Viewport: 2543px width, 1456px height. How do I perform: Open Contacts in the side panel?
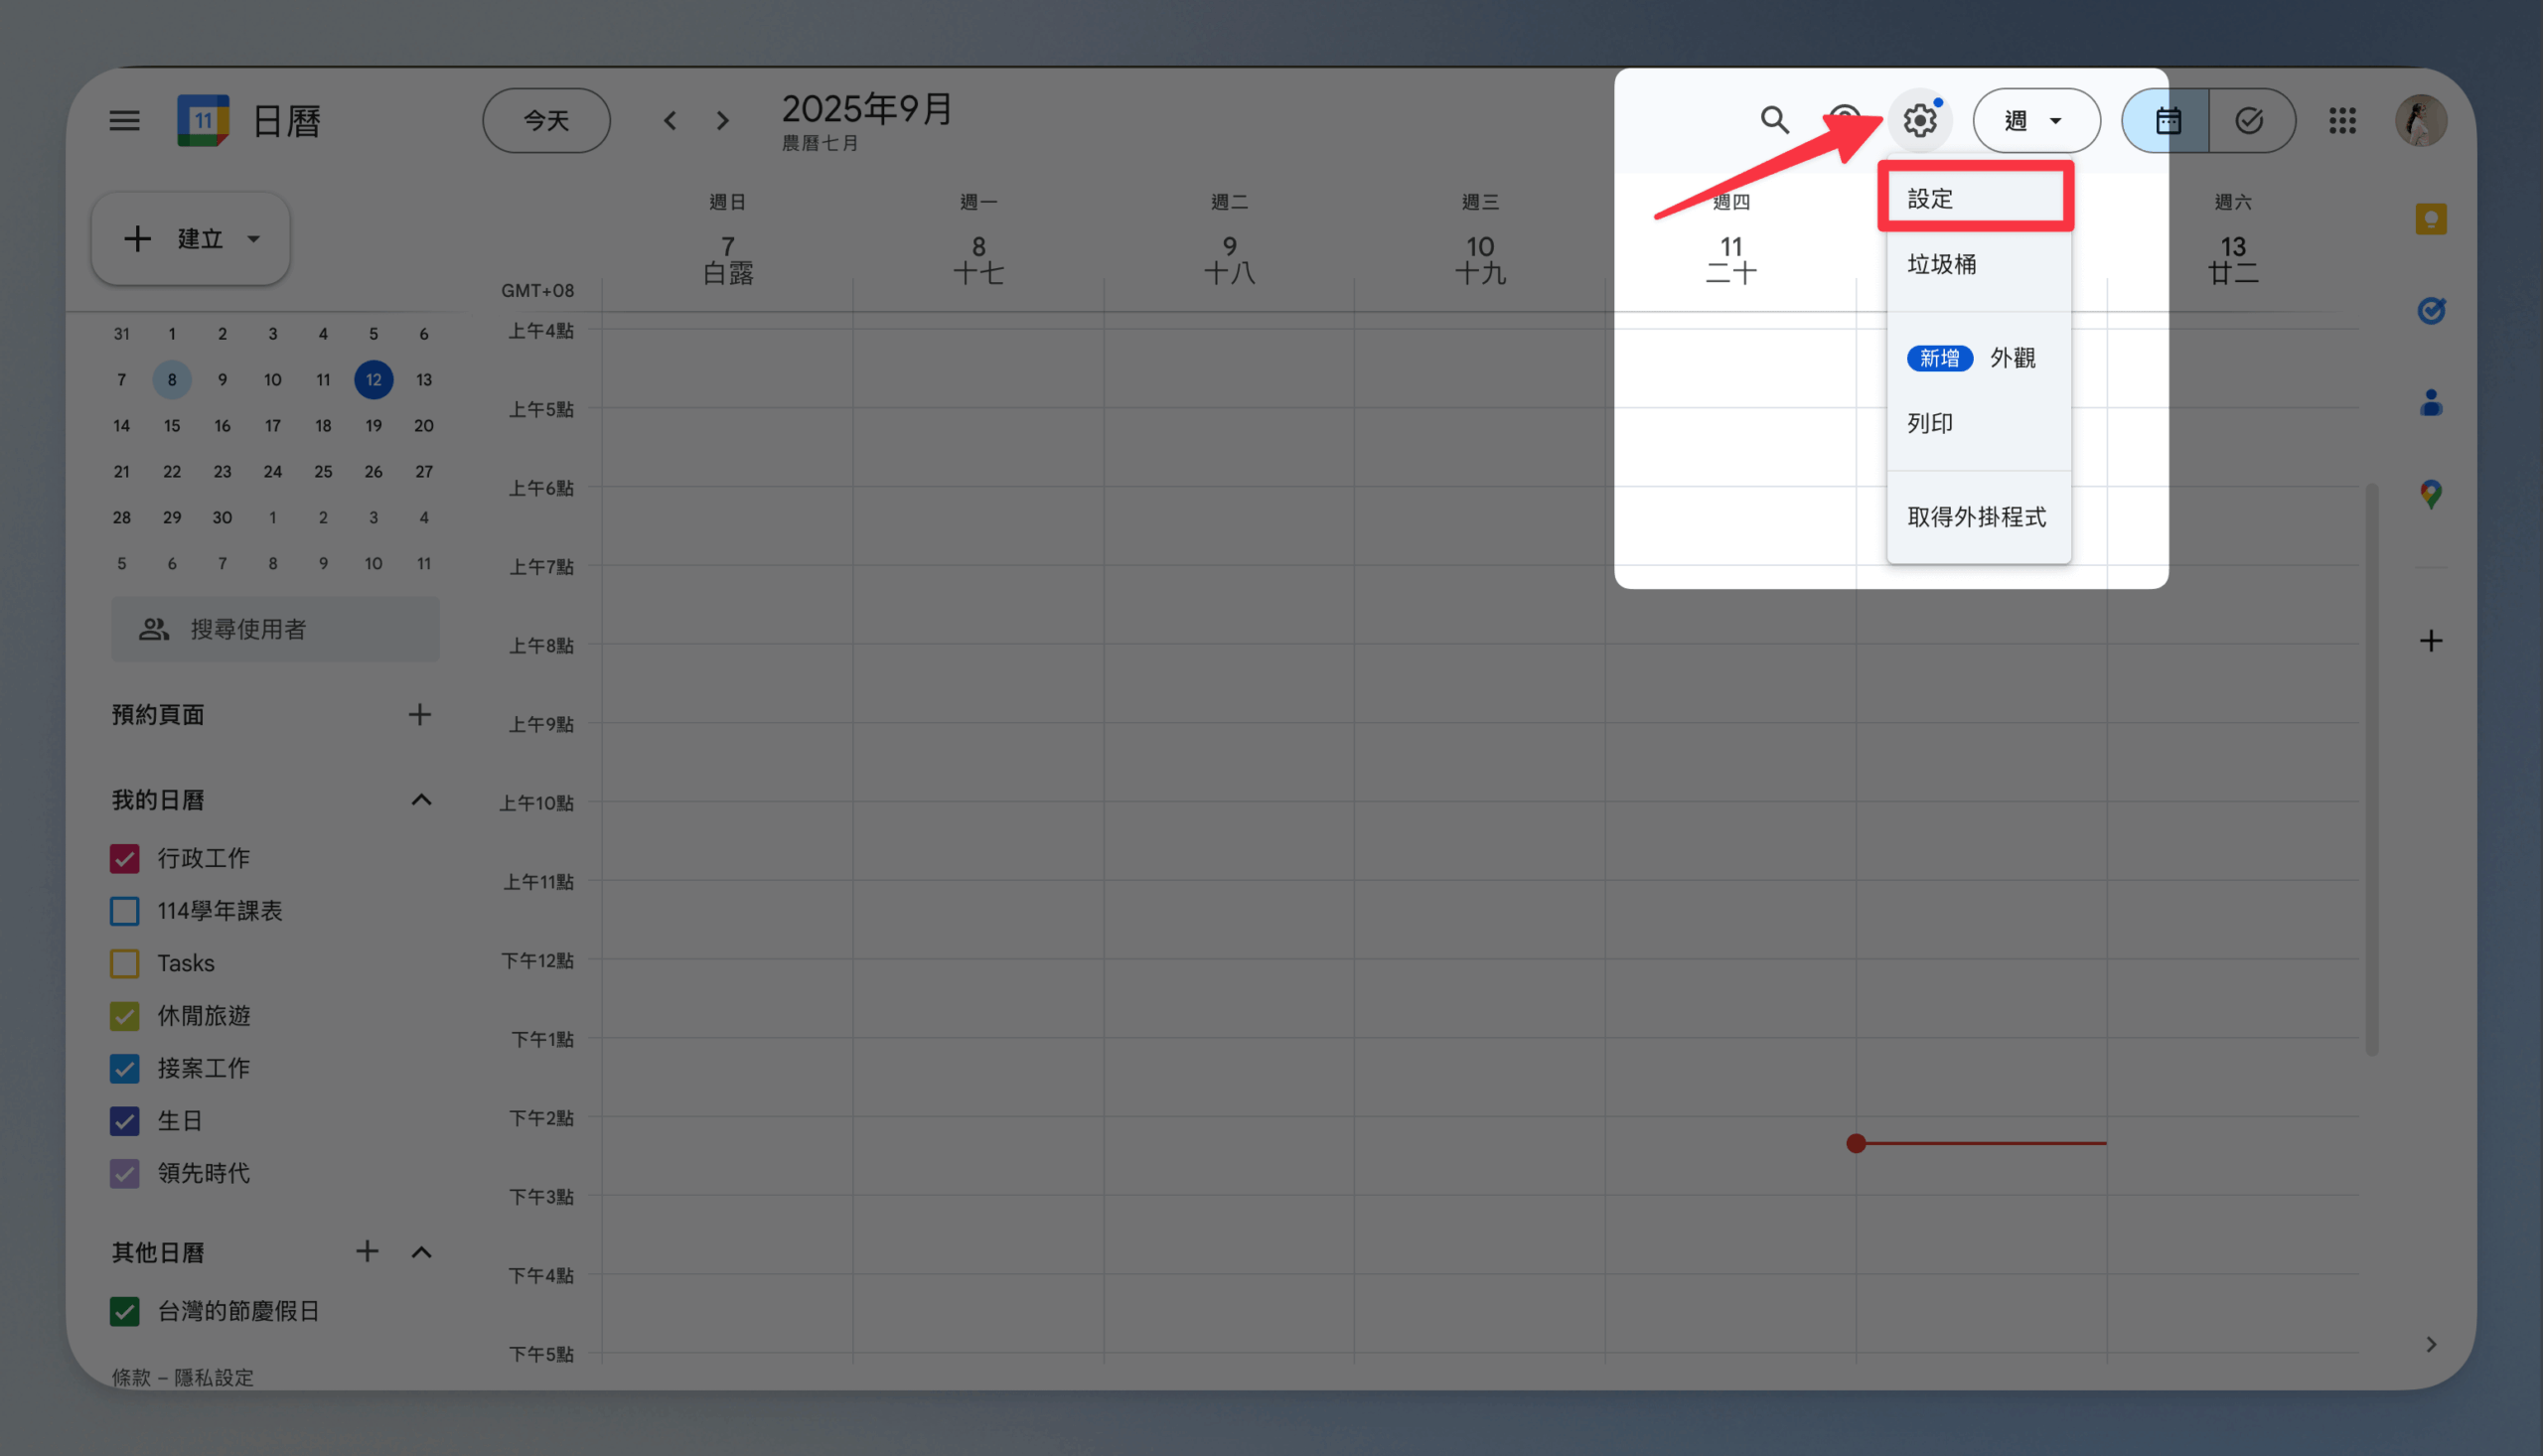(2430, 403)
